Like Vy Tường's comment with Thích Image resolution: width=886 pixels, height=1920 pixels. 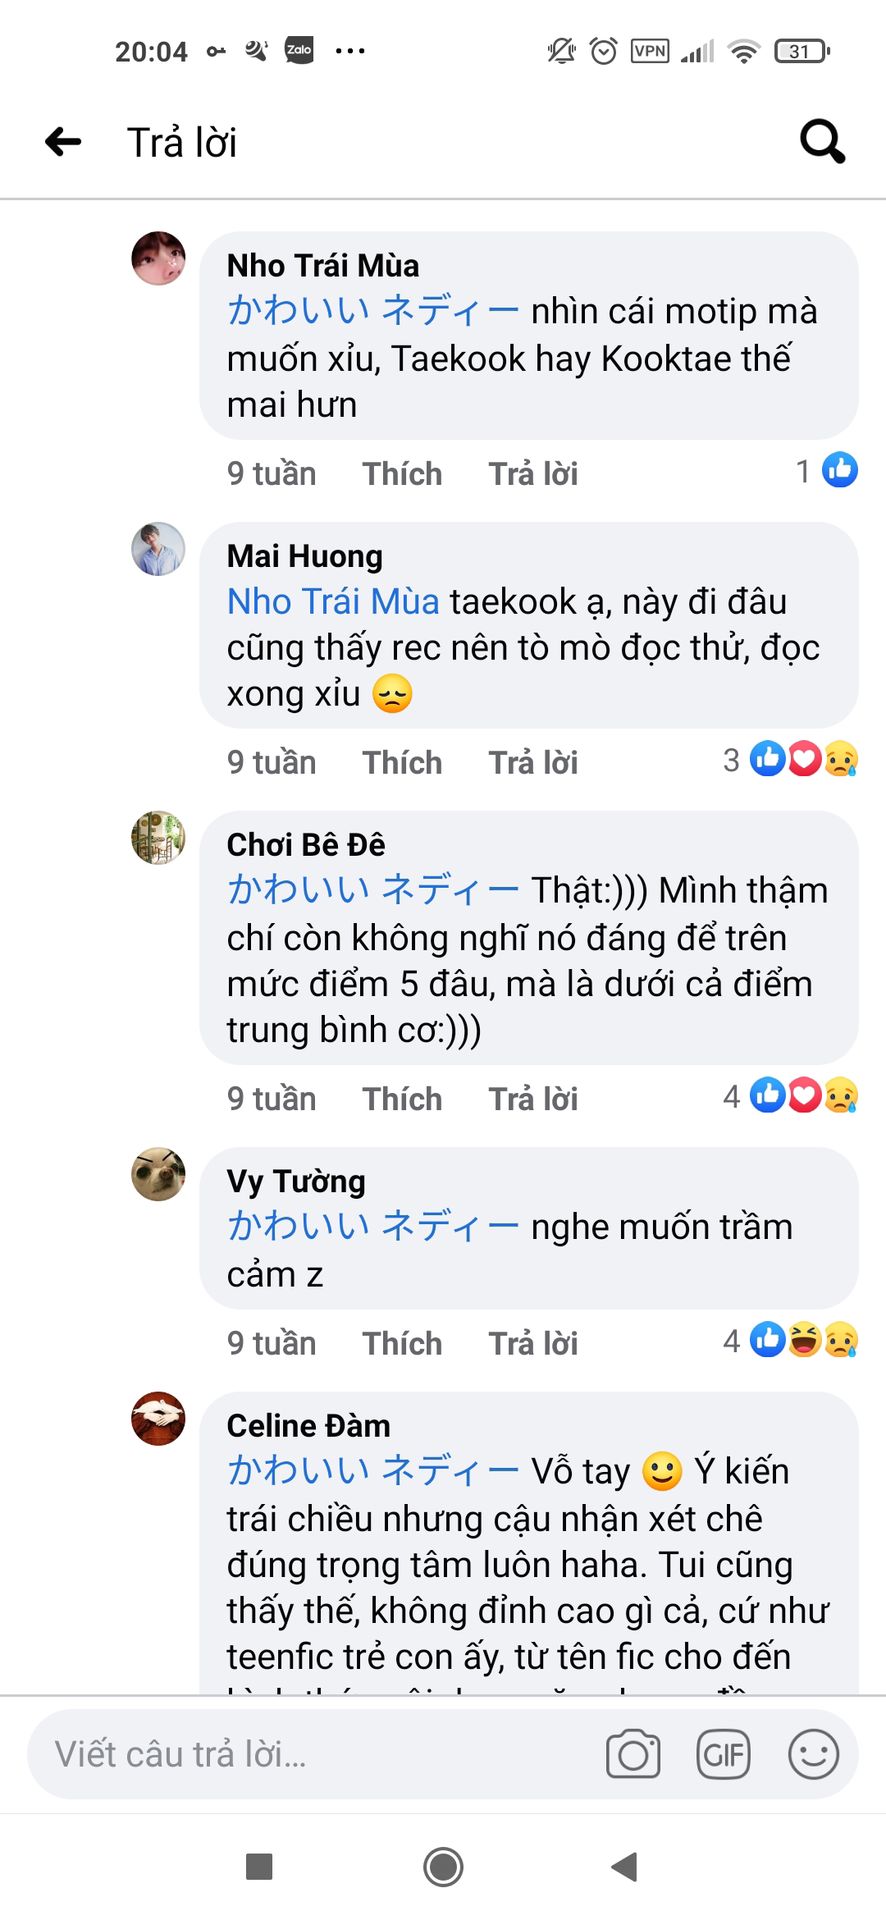402,1343
